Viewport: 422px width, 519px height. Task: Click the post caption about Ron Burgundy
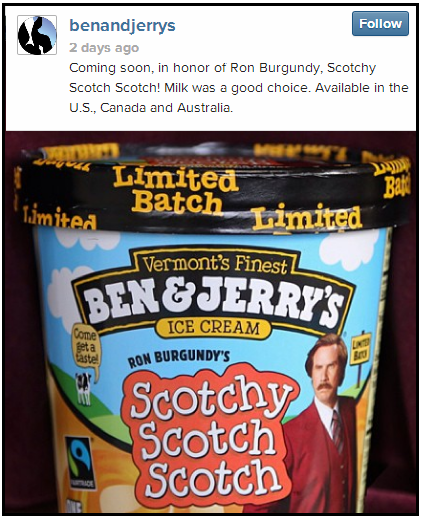(239, 88)
